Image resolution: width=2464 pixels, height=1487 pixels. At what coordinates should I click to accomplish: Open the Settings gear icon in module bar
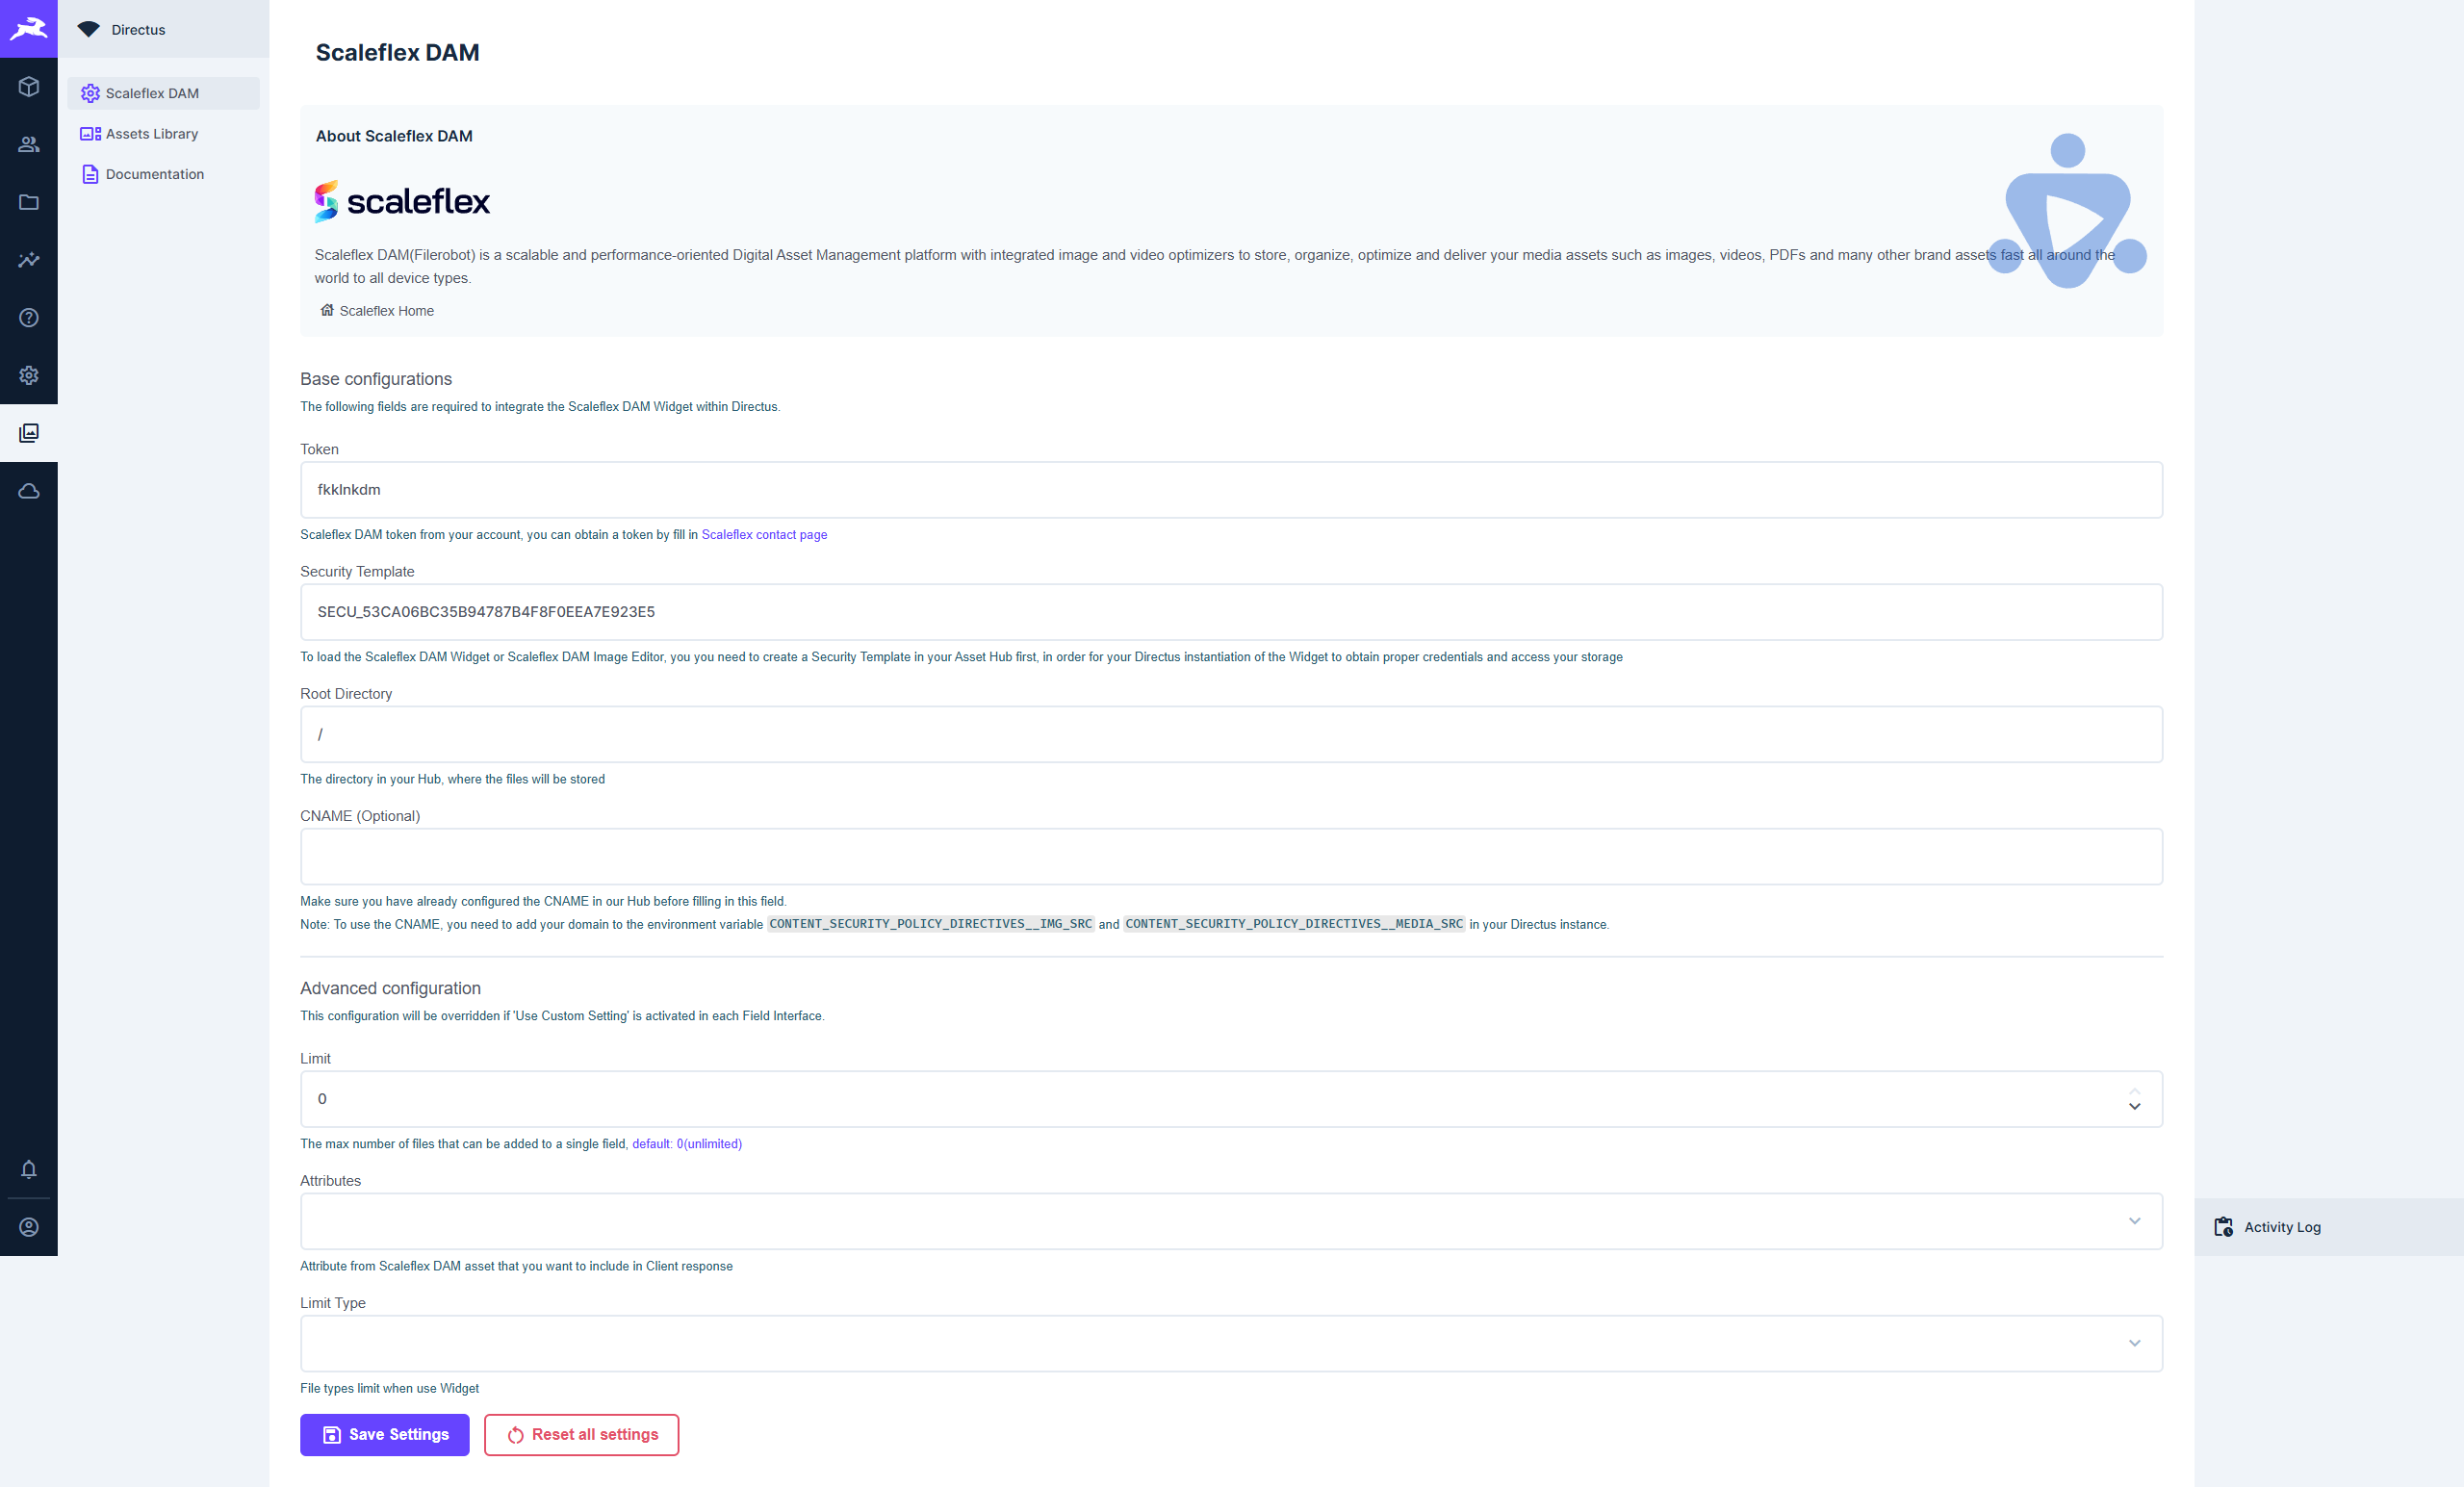tap(29, 375)
